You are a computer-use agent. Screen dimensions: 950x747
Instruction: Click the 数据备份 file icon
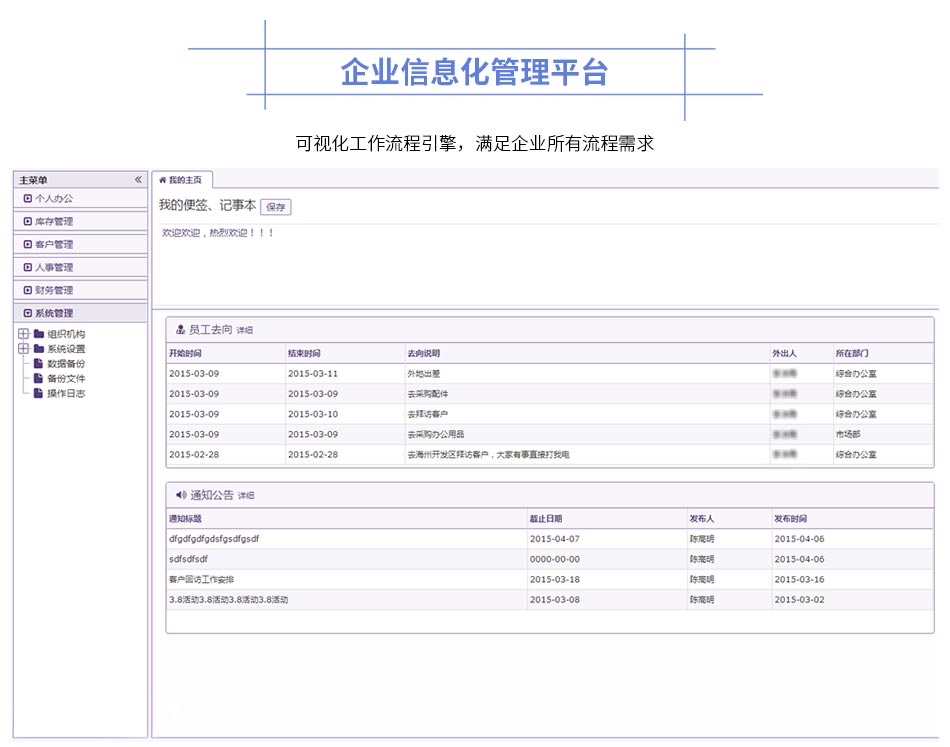[x=38, y=363]
